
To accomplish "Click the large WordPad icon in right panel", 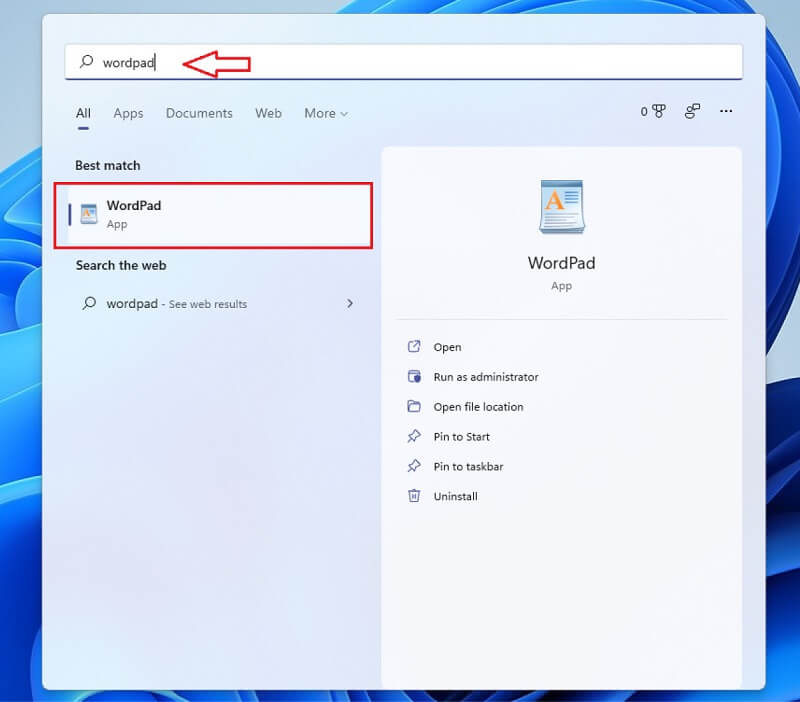I will tap(561, 205).
